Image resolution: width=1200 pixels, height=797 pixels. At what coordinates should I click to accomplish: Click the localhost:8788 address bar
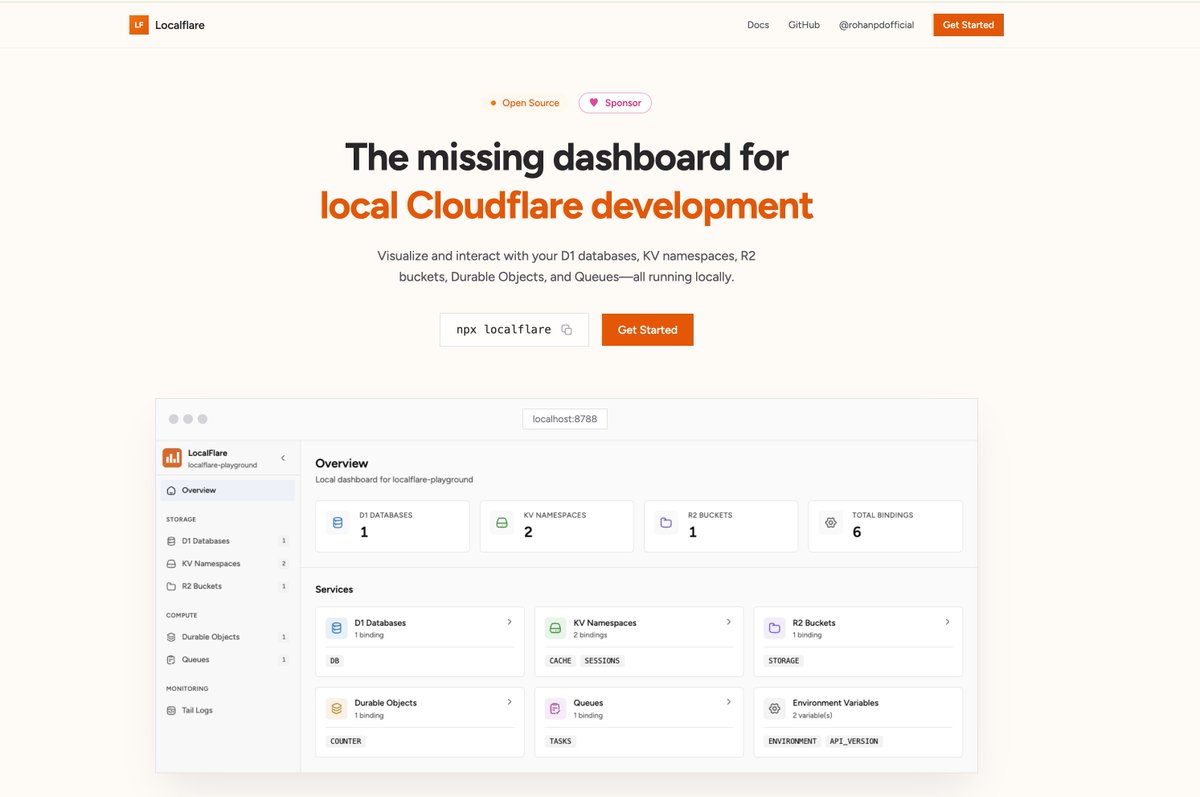[x=565, y=419]
